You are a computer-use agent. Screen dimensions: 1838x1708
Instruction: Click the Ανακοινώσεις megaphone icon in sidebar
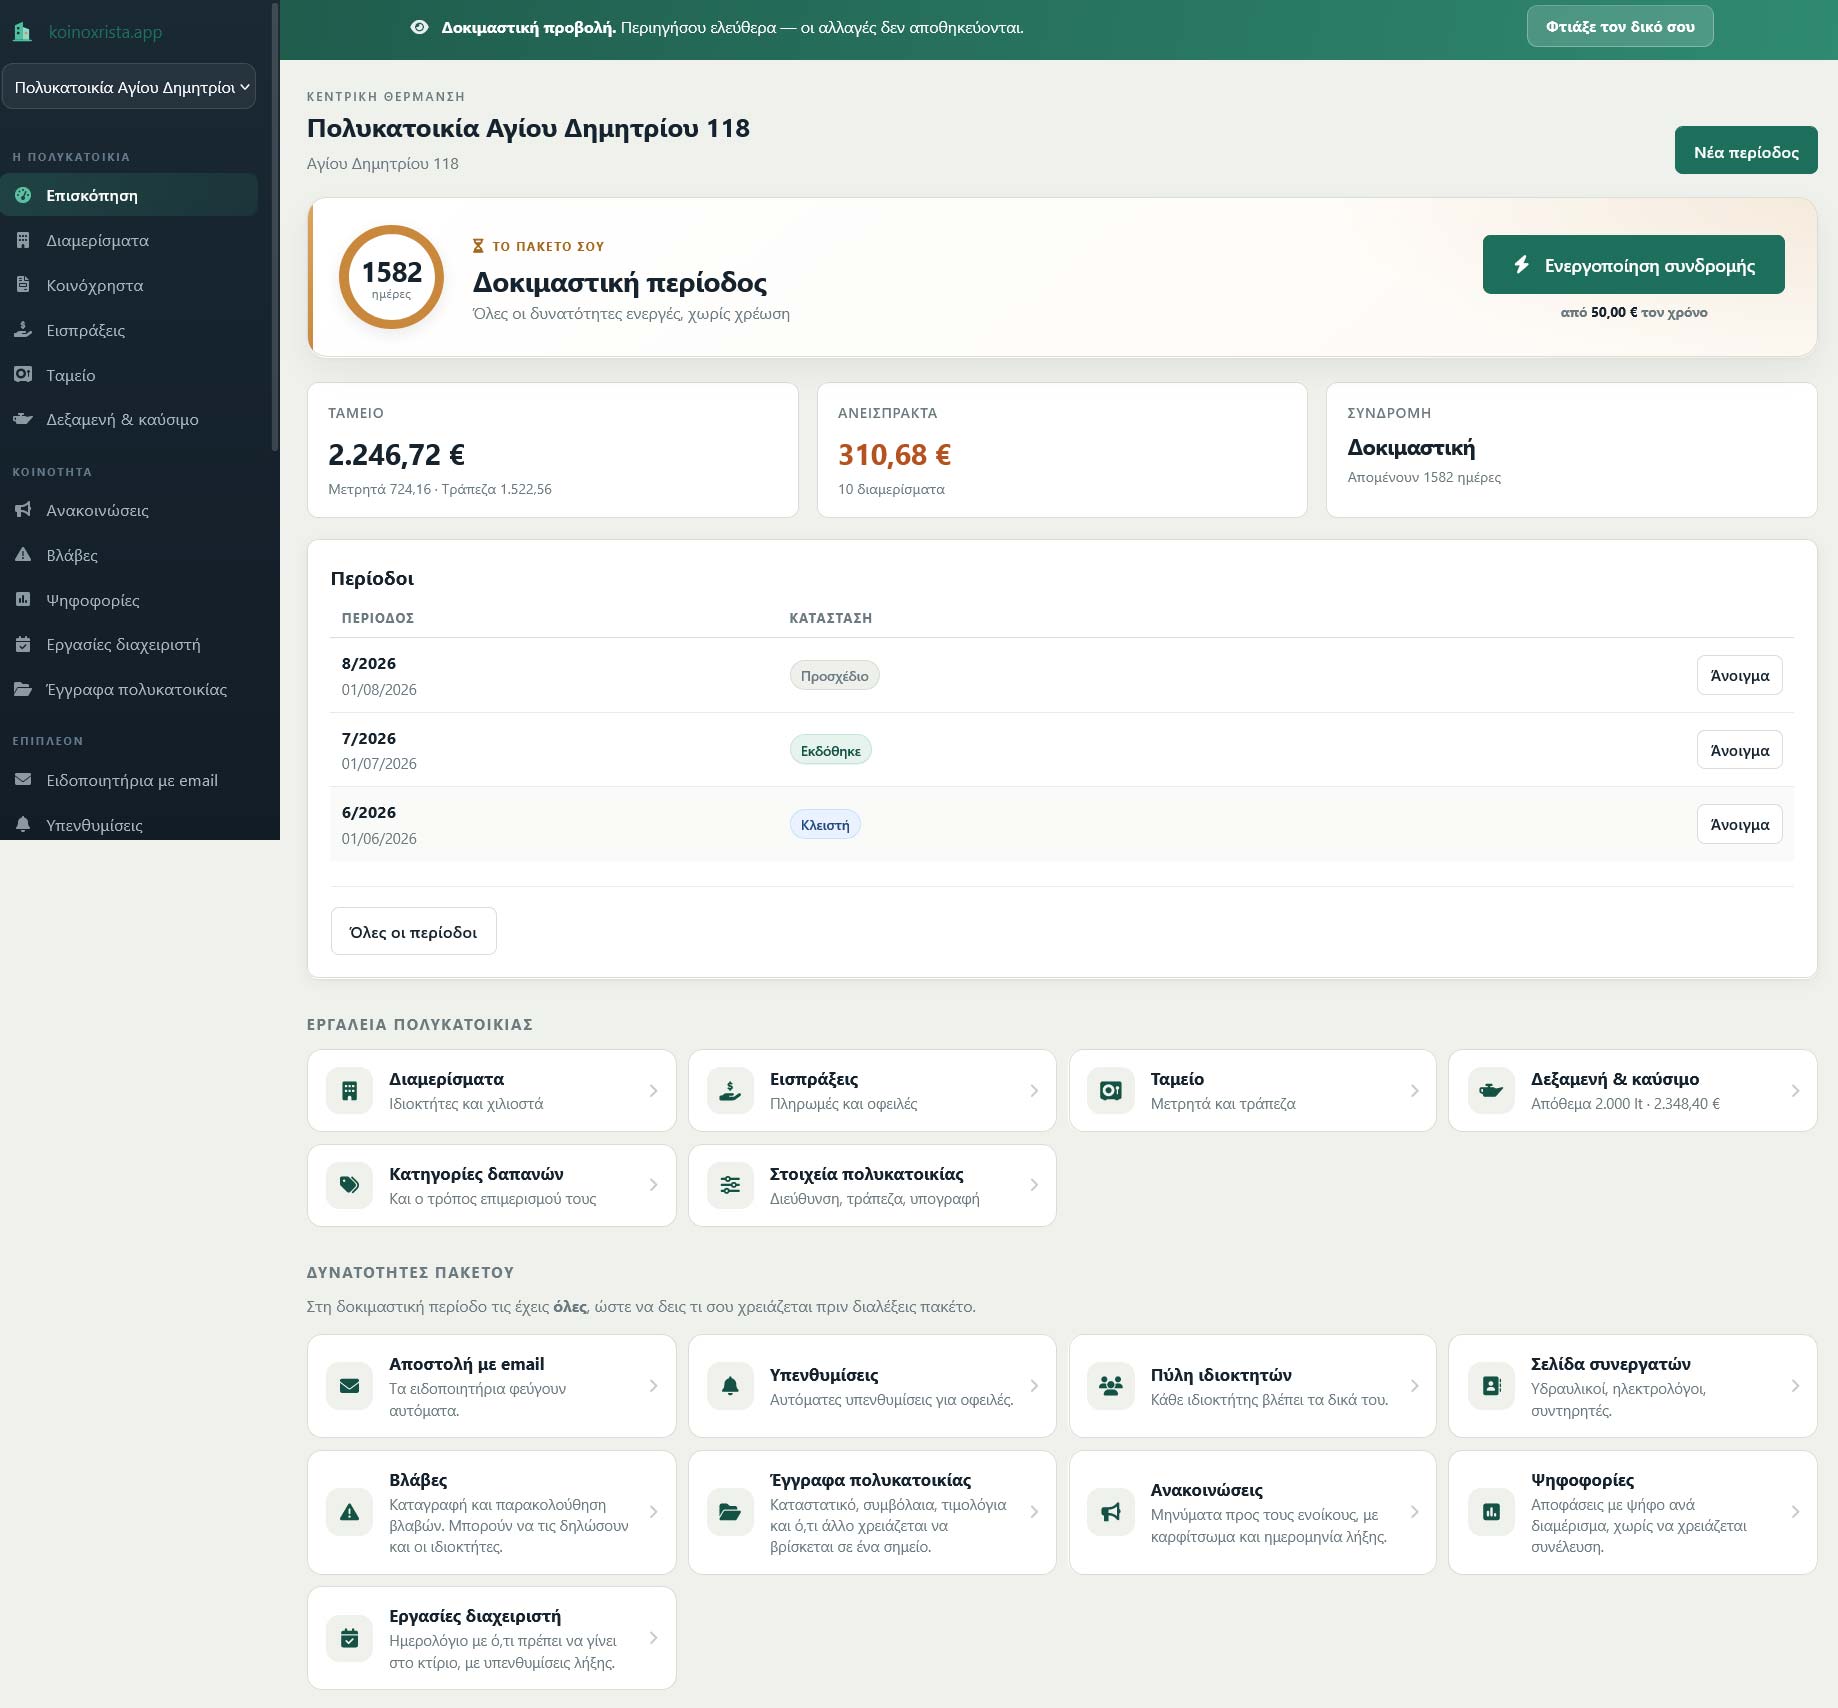(x=23, y=510)
